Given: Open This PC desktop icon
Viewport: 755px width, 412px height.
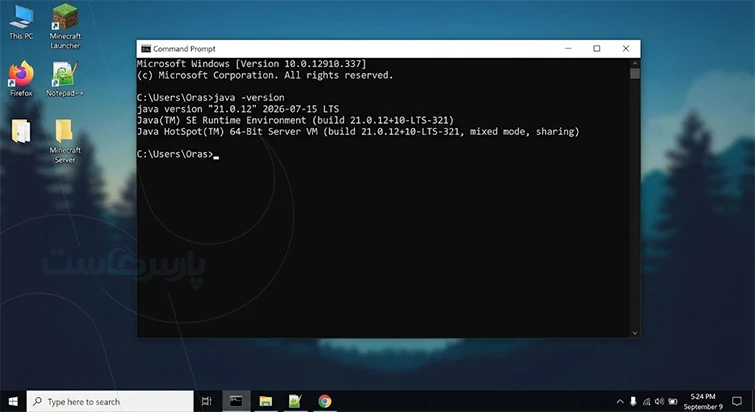Looking at the screenshot, I should [21, 22].
